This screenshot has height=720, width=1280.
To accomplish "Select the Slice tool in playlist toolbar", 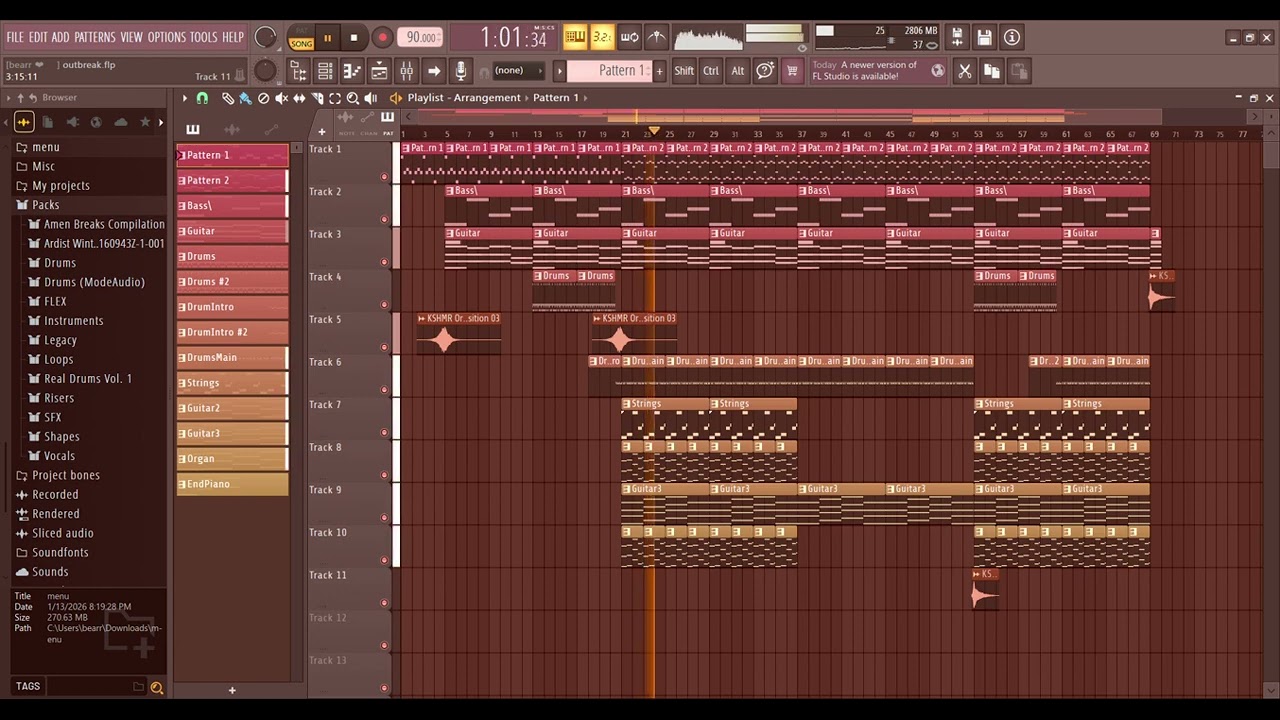I will point(317,98).
